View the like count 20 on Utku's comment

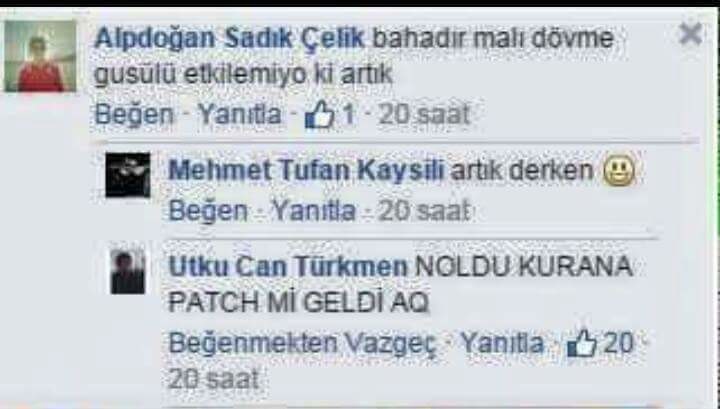[x=618, y=343]
